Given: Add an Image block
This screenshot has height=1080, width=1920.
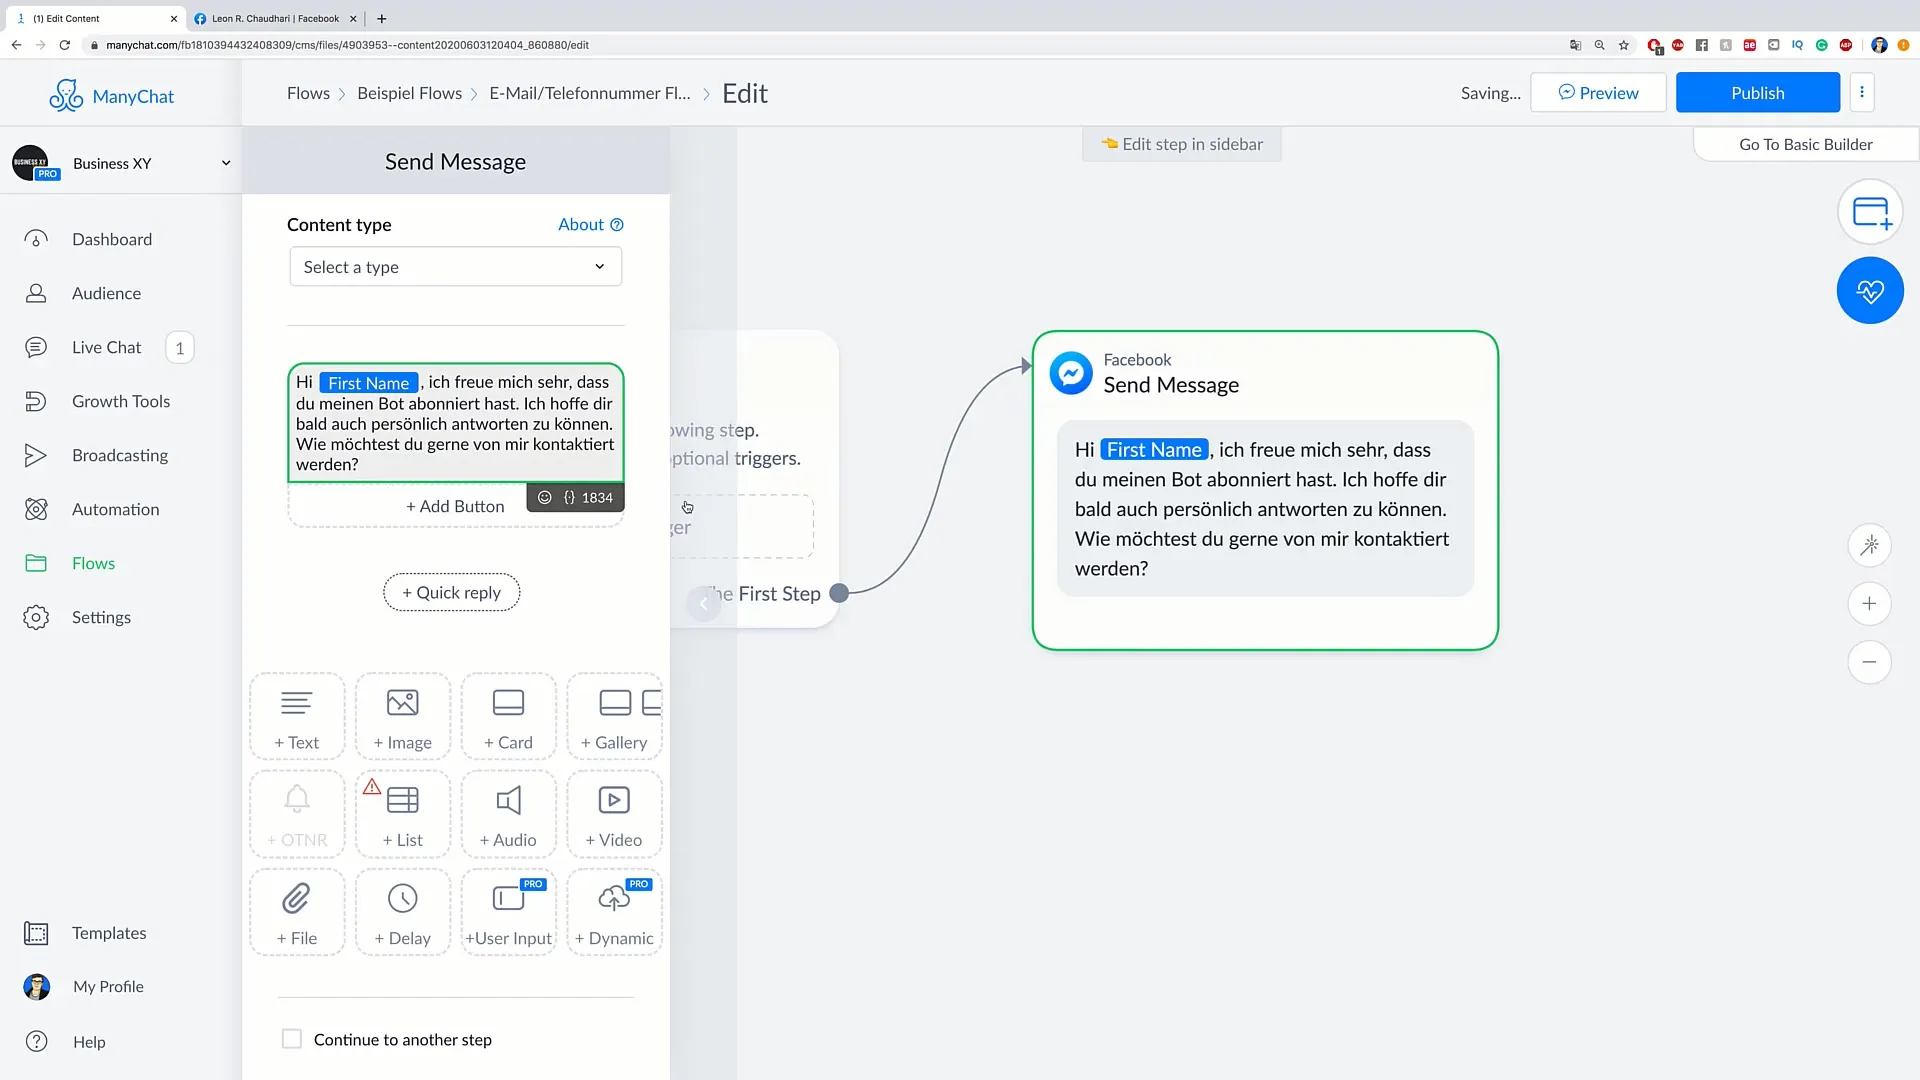Looking at the screenshot, I should coord(403,716).
